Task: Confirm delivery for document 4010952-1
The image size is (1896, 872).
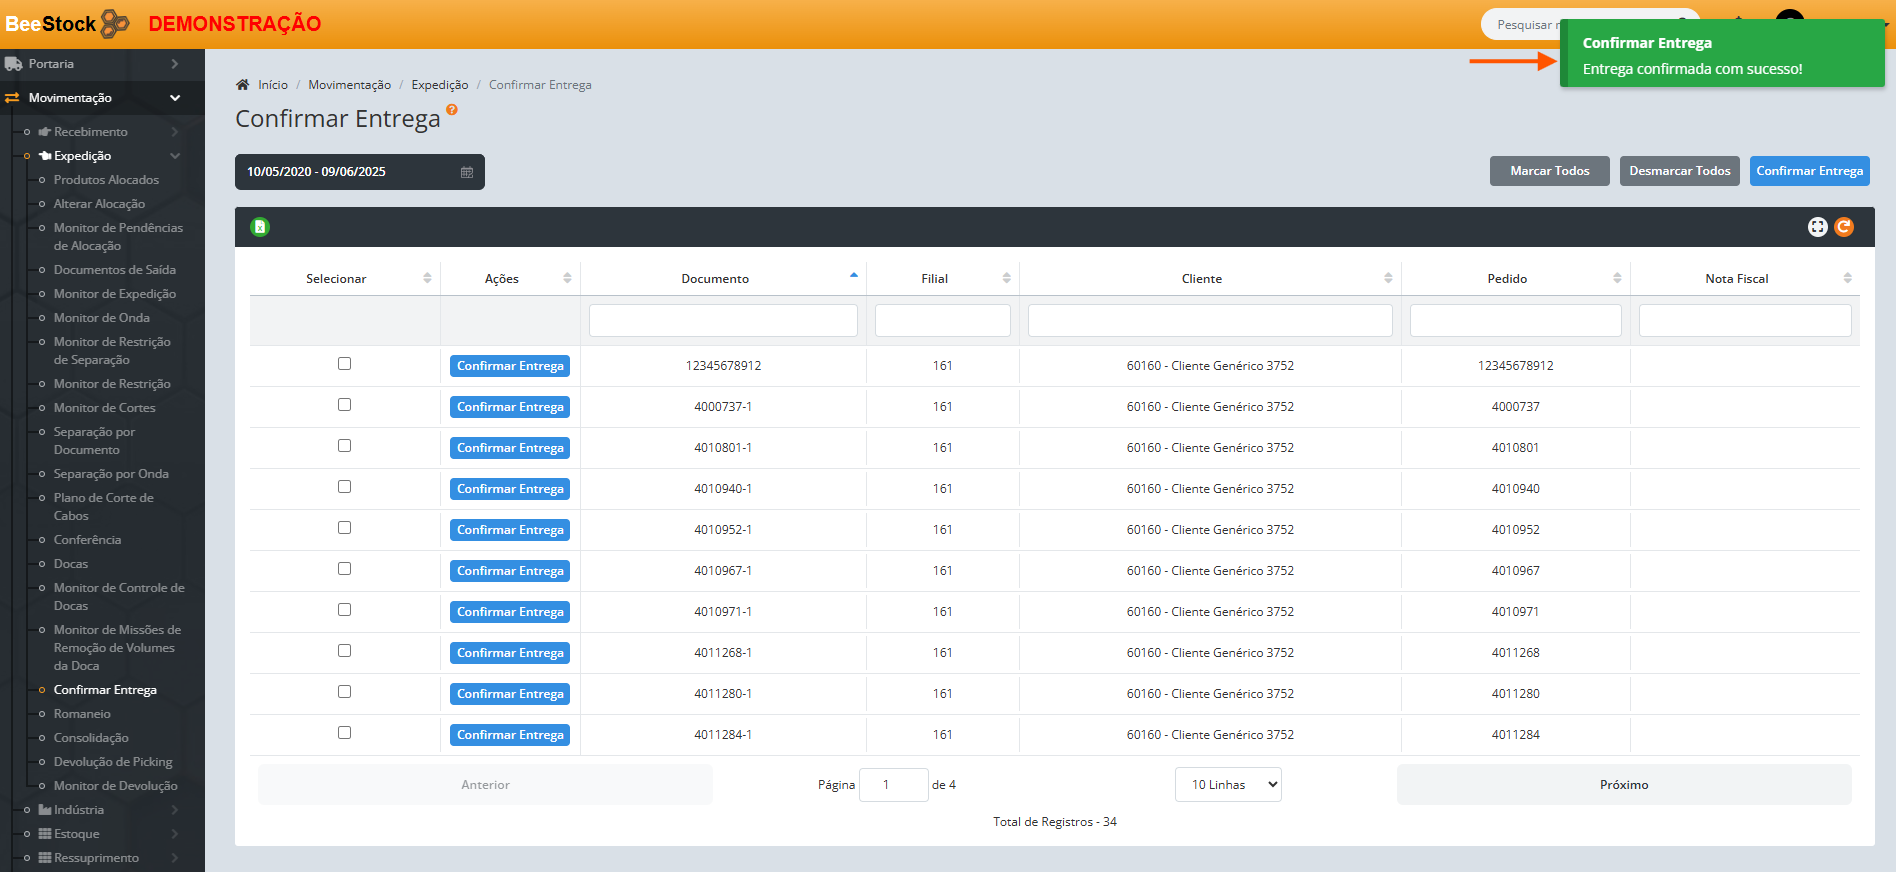Action: tap(510, 530)
